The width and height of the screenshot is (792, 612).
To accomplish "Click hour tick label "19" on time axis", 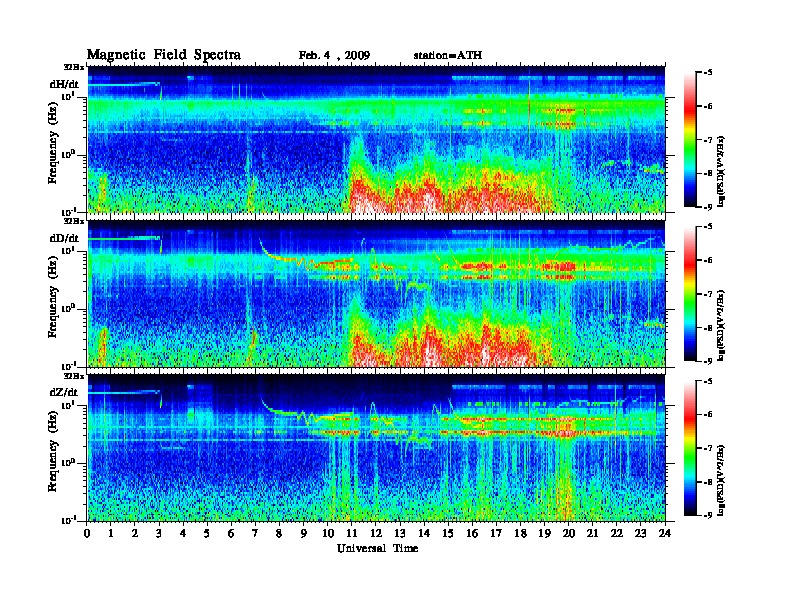I will coord(544,534).
